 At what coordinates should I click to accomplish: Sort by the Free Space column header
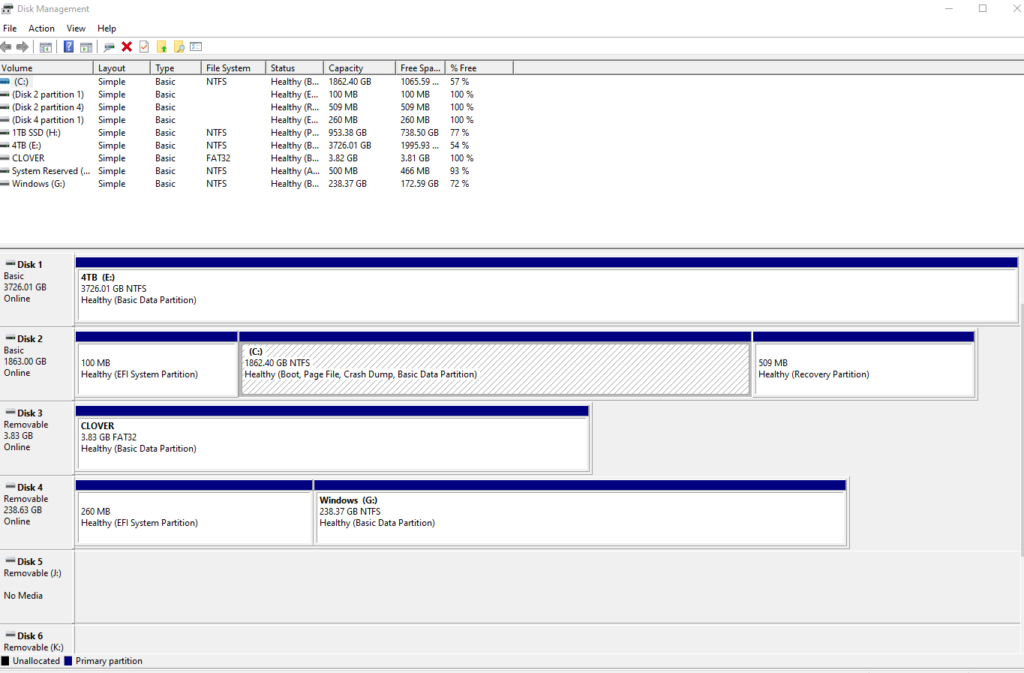pyautogui.click(x=421, y=68)
